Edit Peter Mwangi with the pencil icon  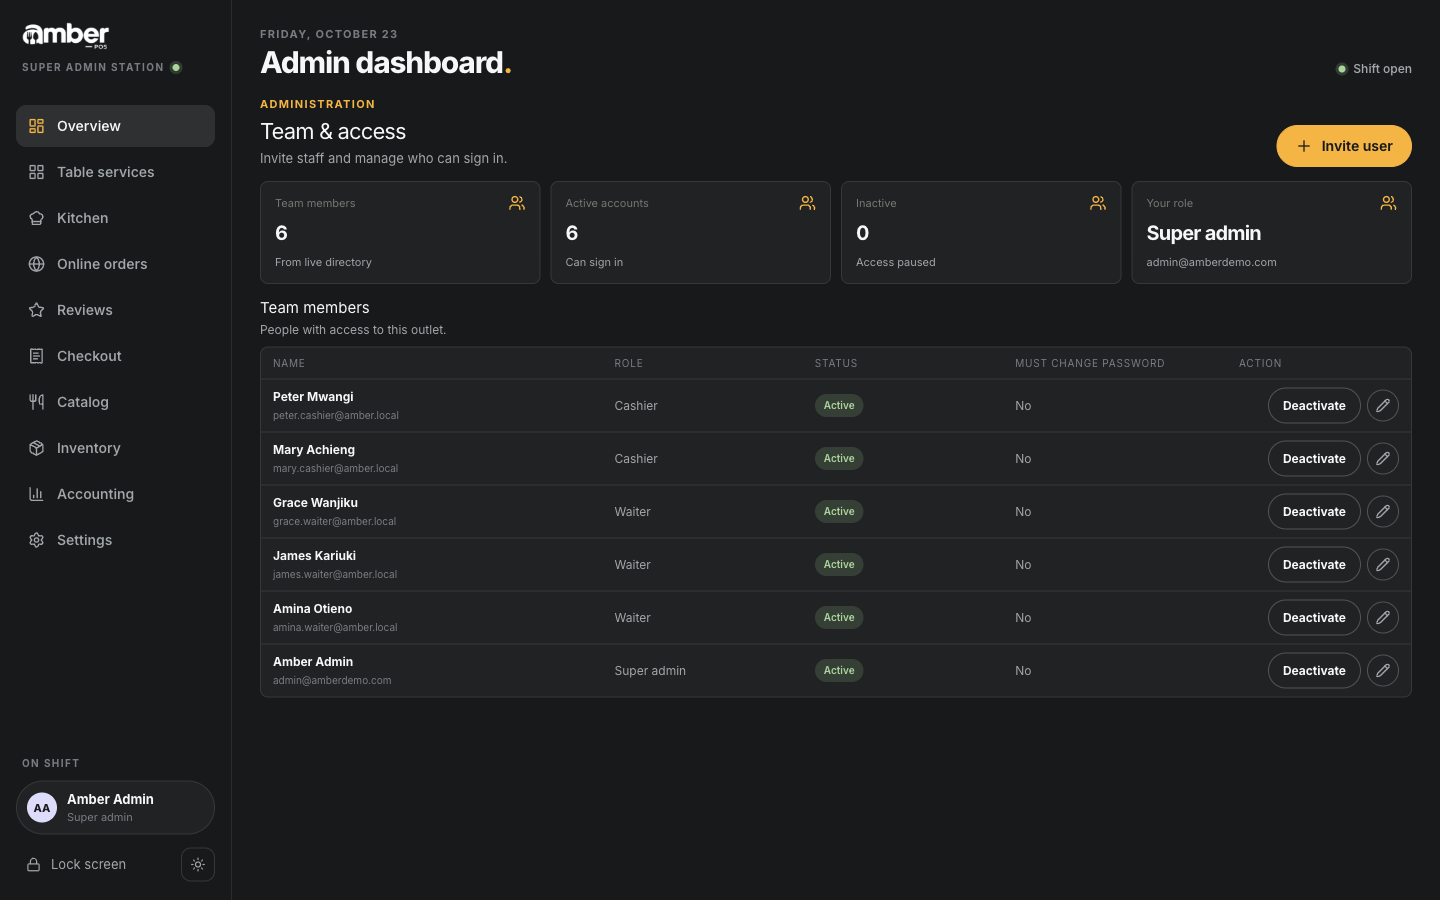pos(1383,406)
